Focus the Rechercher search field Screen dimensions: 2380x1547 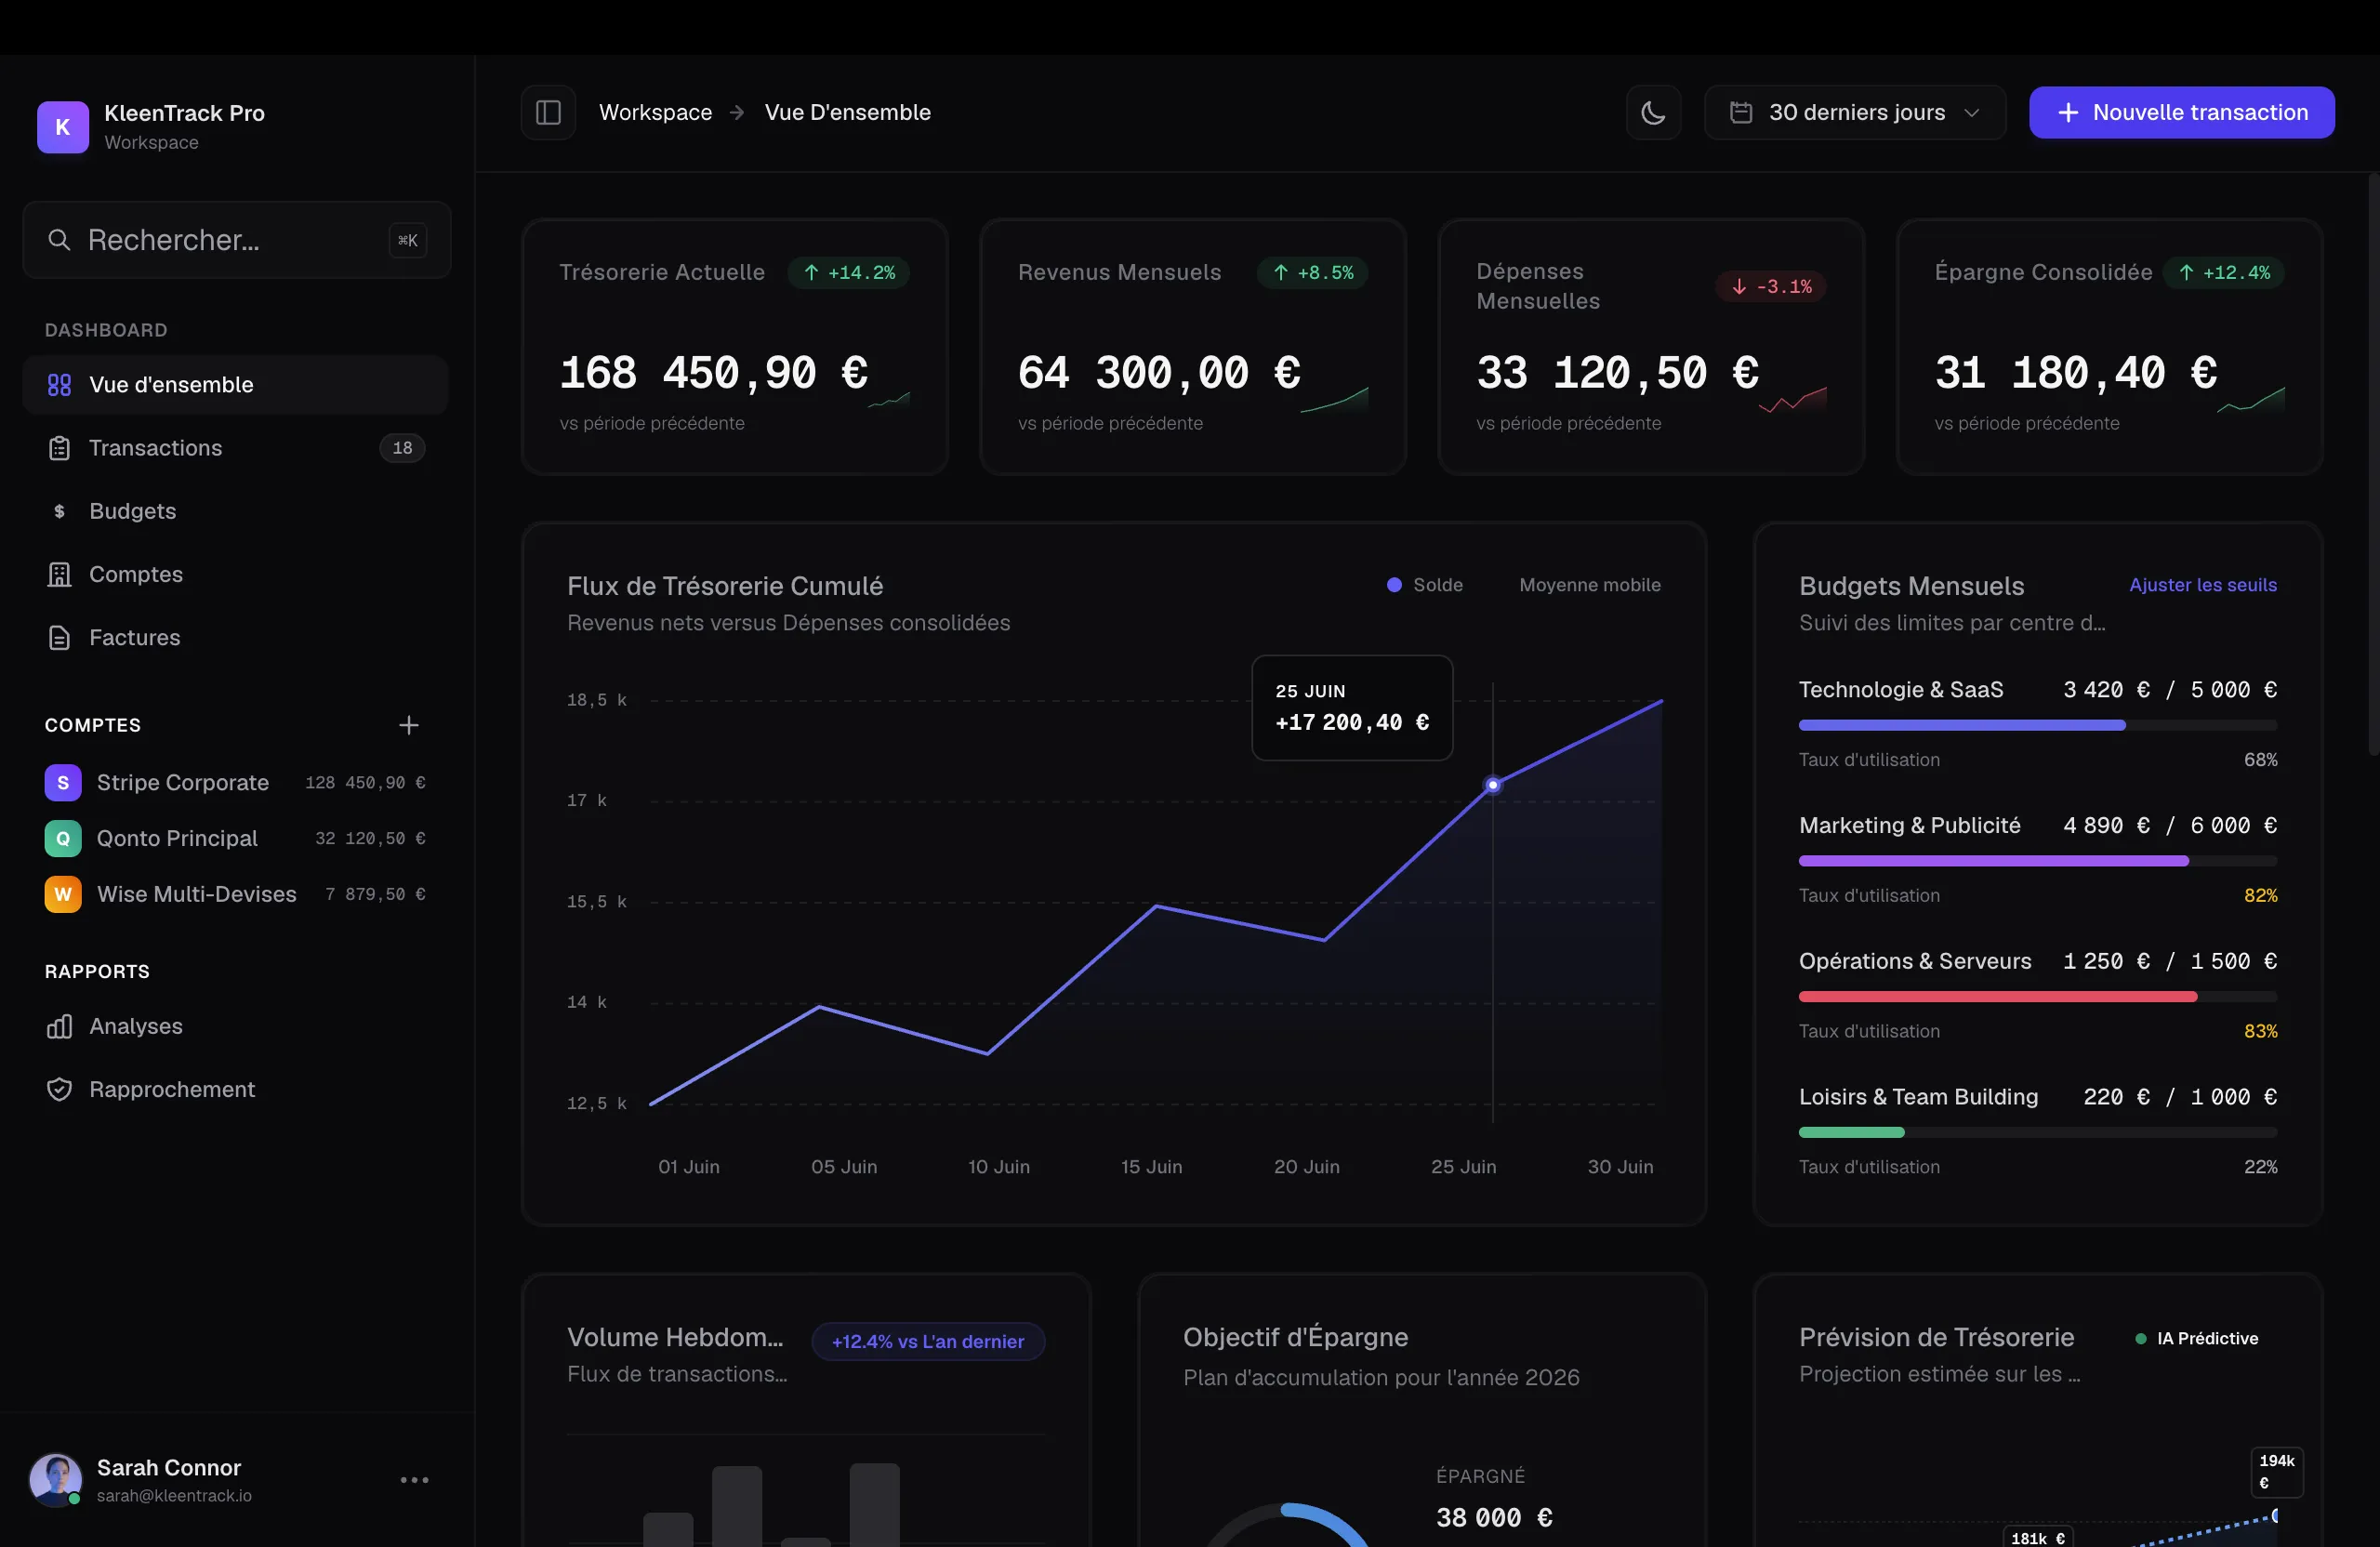pos(237,240)
